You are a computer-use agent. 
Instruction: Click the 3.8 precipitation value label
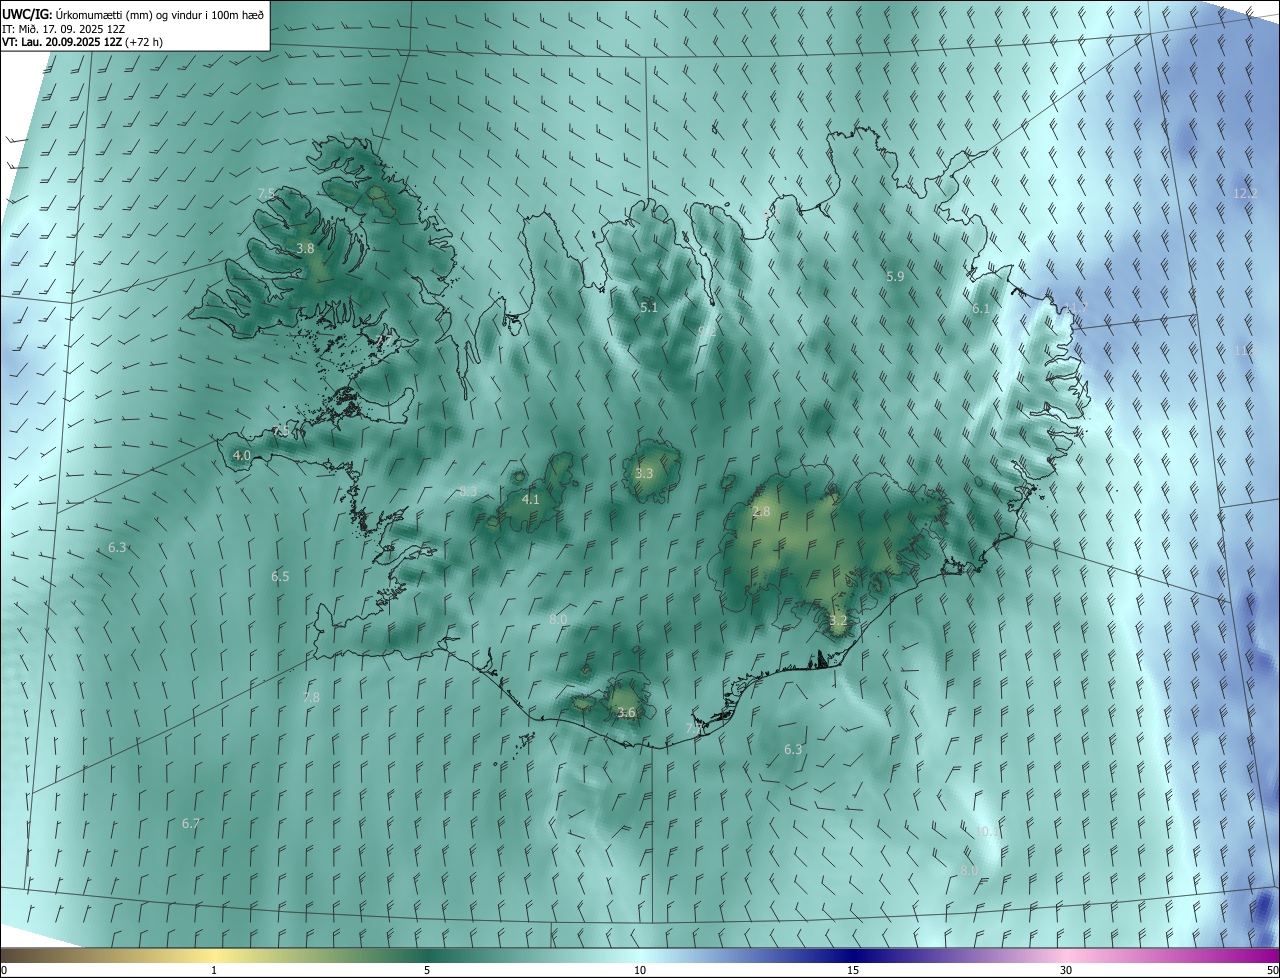coord(306,248)
